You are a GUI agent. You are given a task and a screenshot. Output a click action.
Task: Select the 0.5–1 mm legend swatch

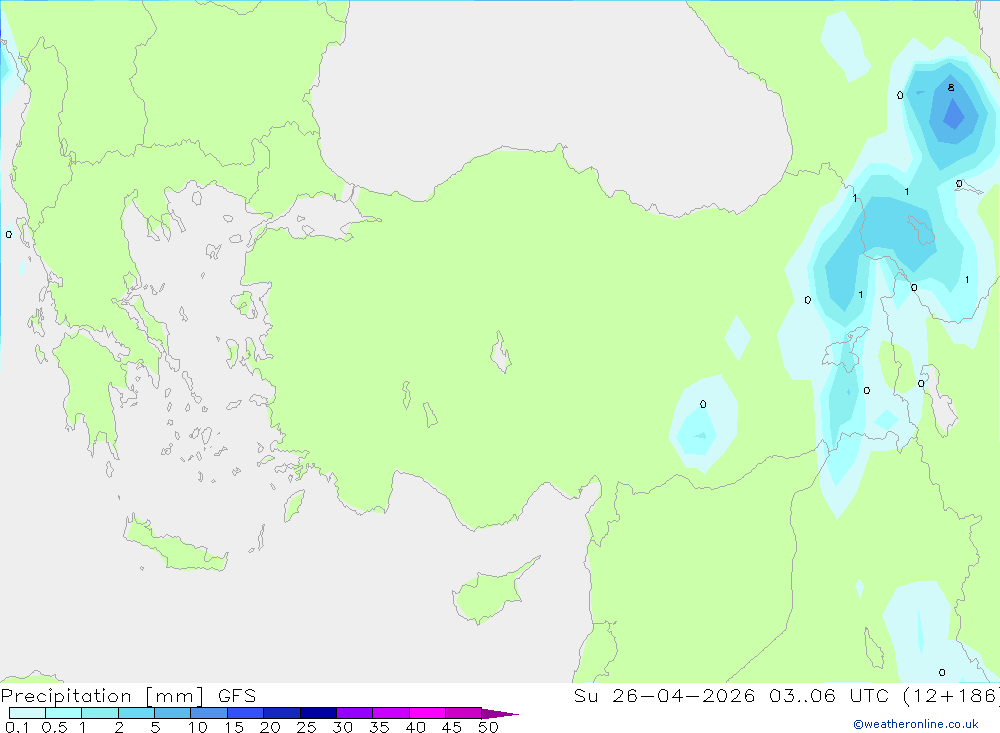(64, 713)
